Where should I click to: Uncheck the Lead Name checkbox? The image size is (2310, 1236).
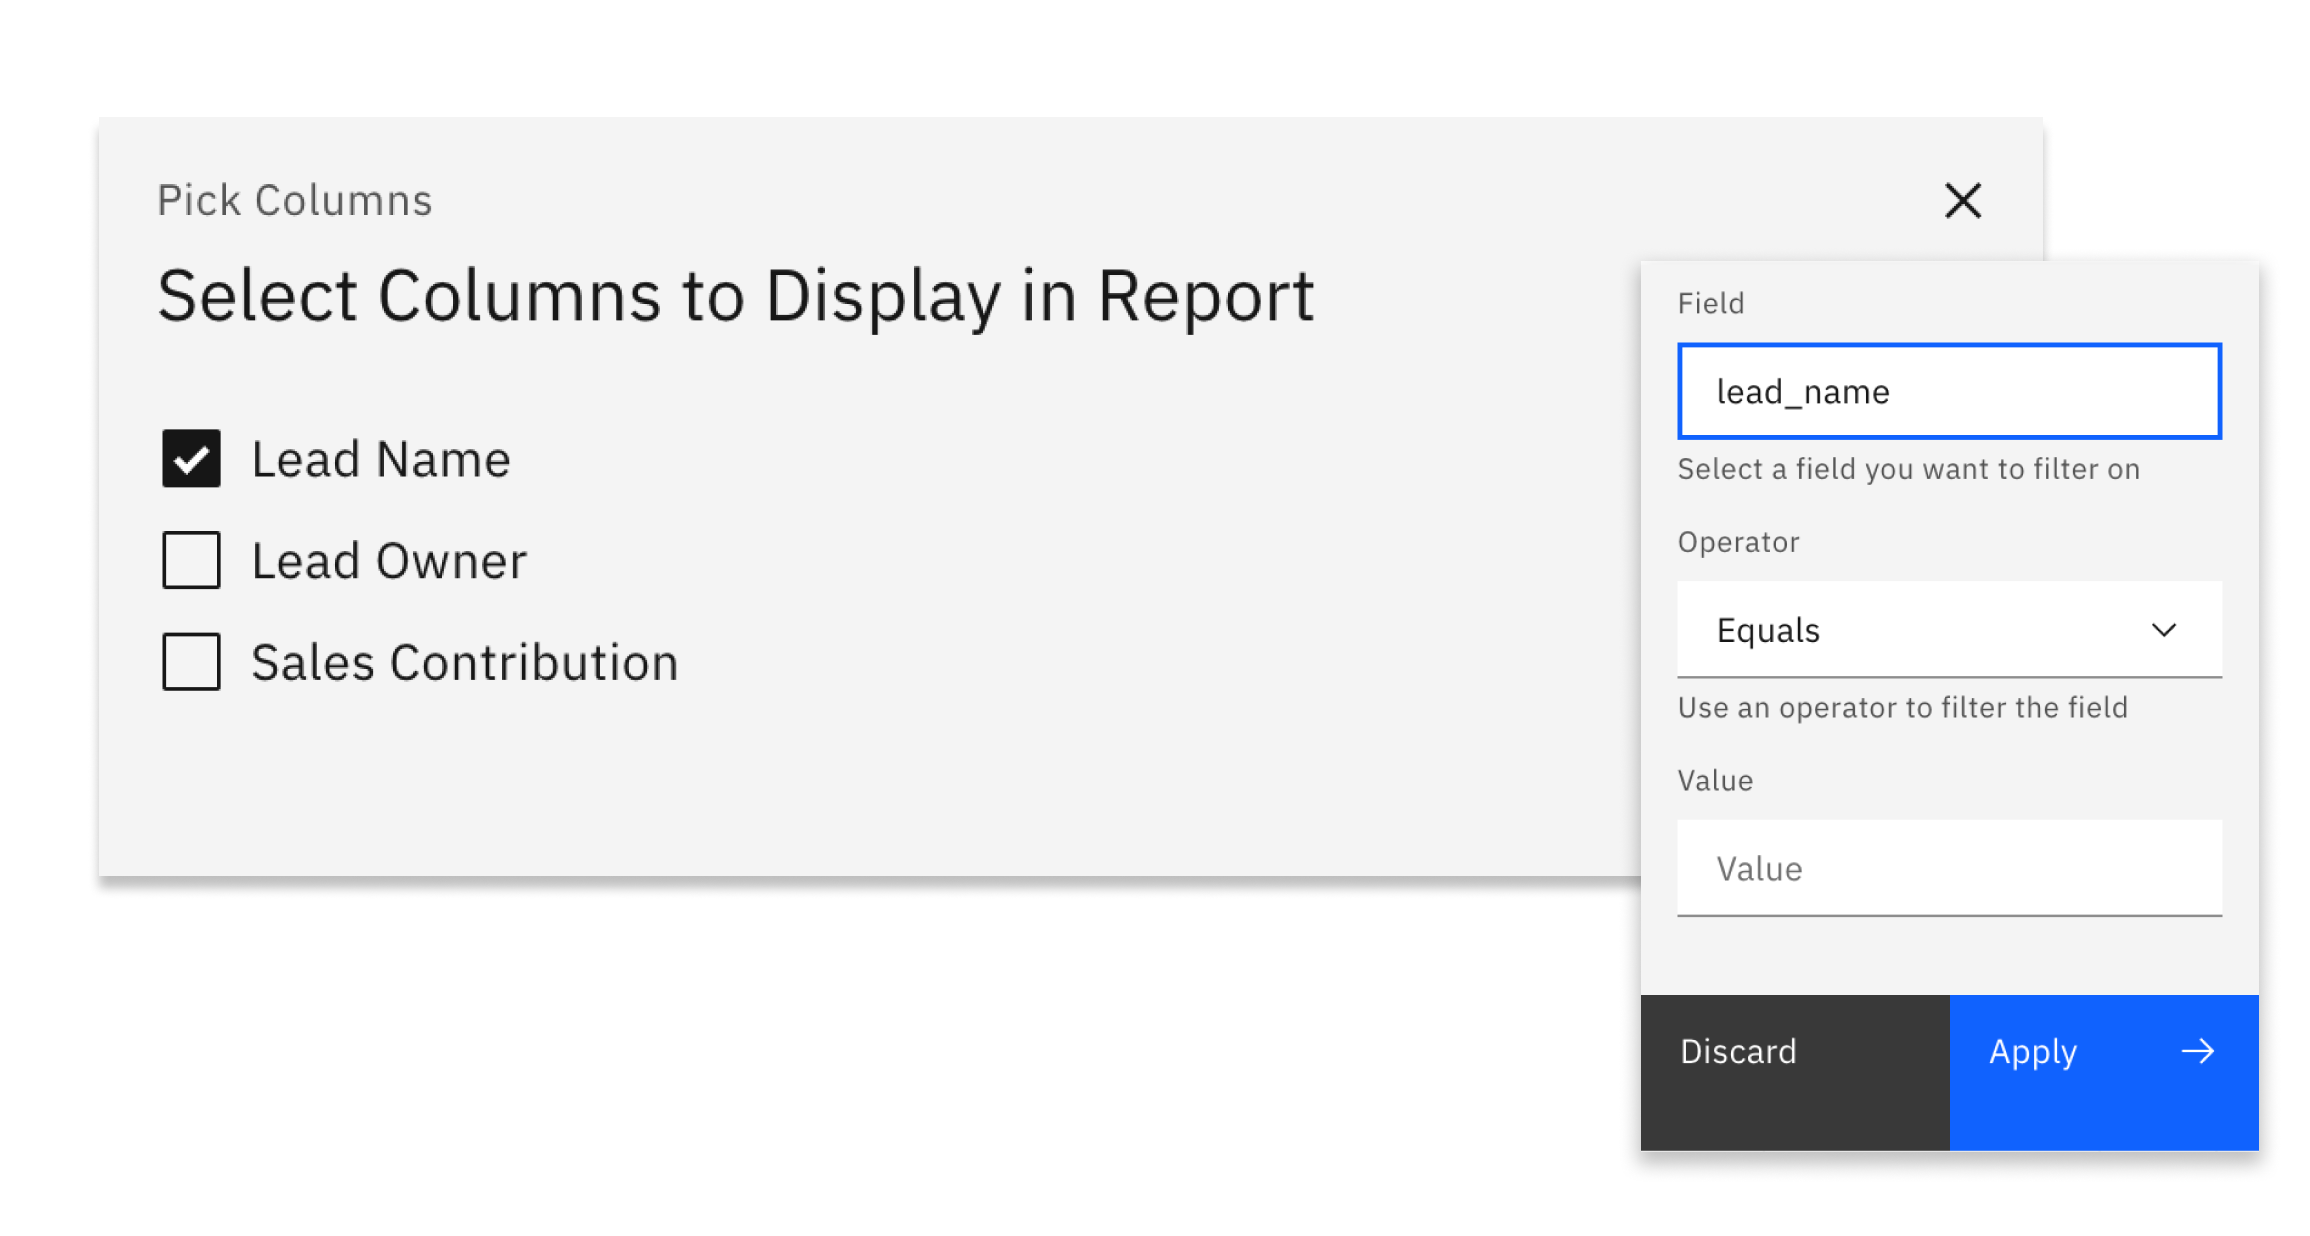point(191,459)
